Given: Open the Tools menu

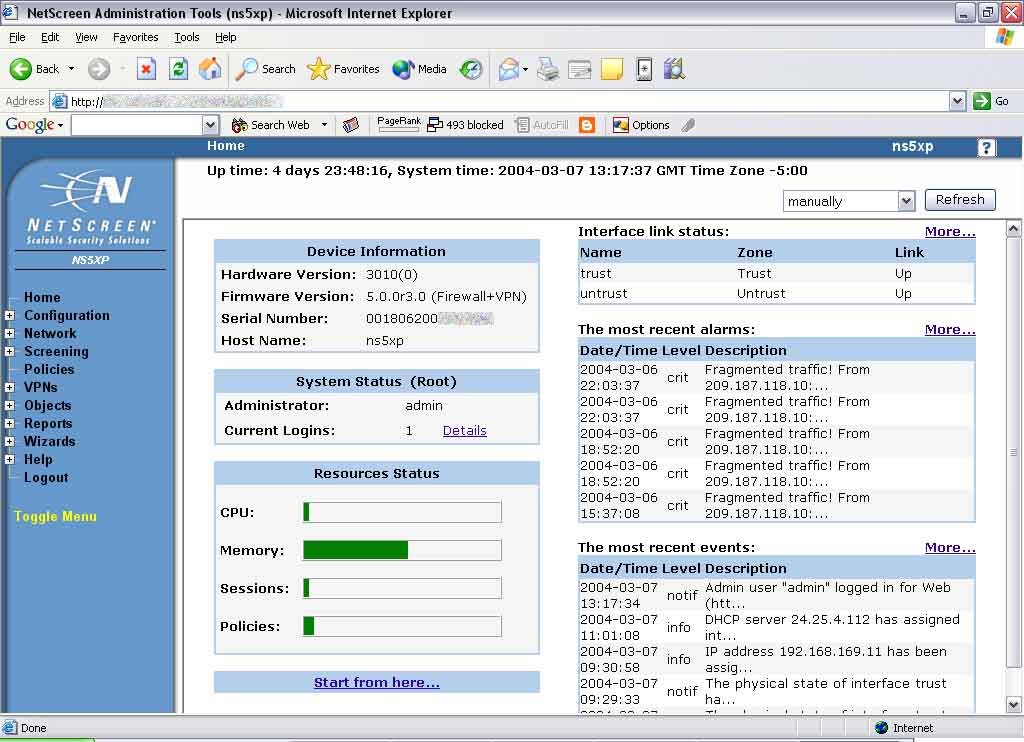Looking at the screenshot, I should pos(187,37).
